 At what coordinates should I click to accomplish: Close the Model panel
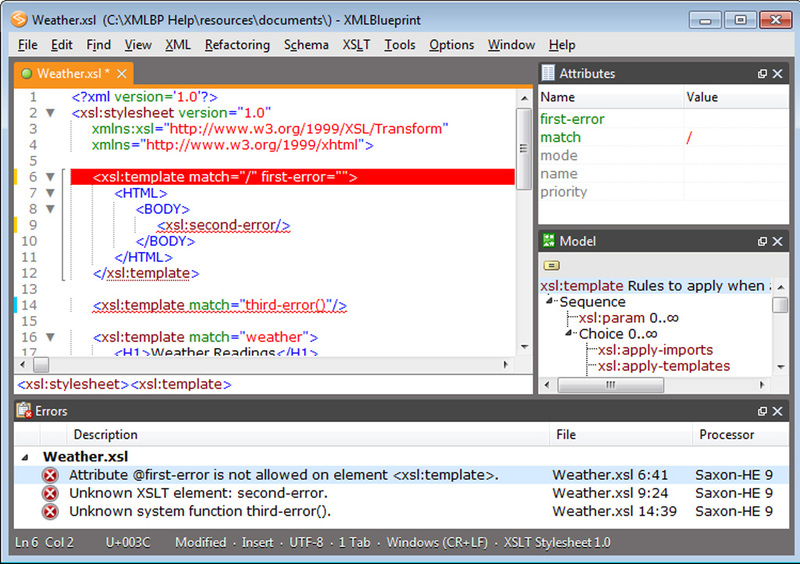coord(780,241)
